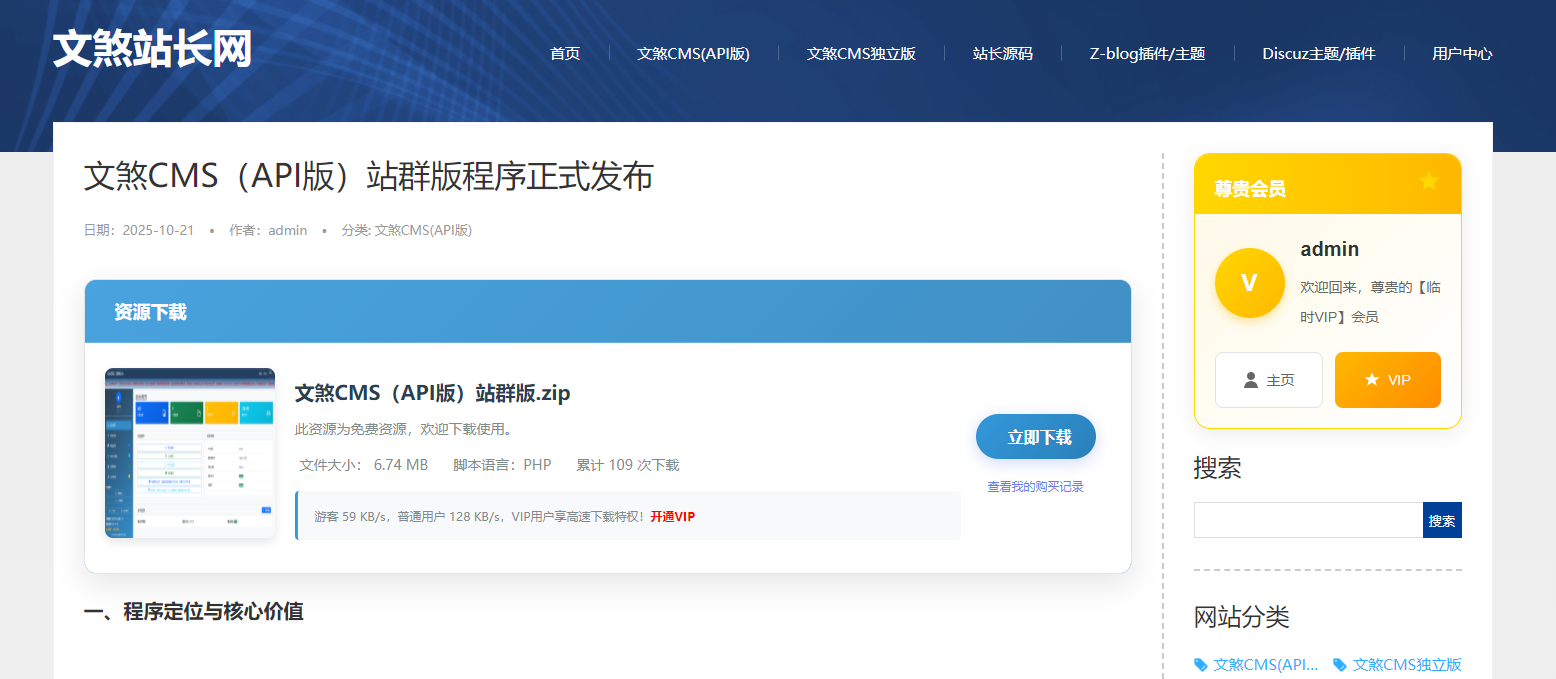Click the 立即下载 download button
This screenshot has height=679, width=1556.
tap(1035, 436)
